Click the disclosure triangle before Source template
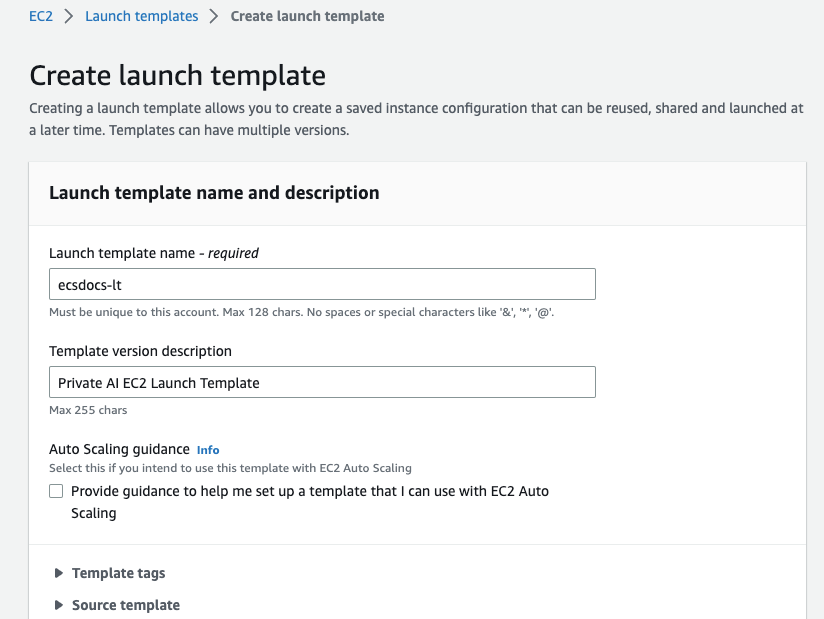 click(59, 605)
